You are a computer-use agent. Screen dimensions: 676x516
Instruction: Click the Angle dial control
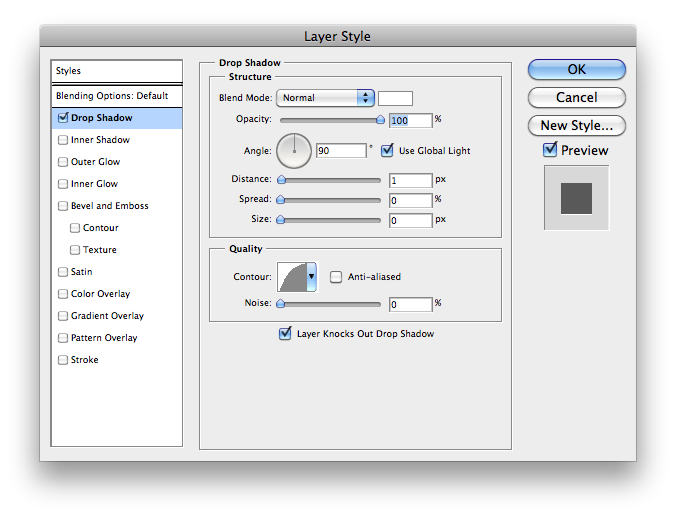coord(294,150)
